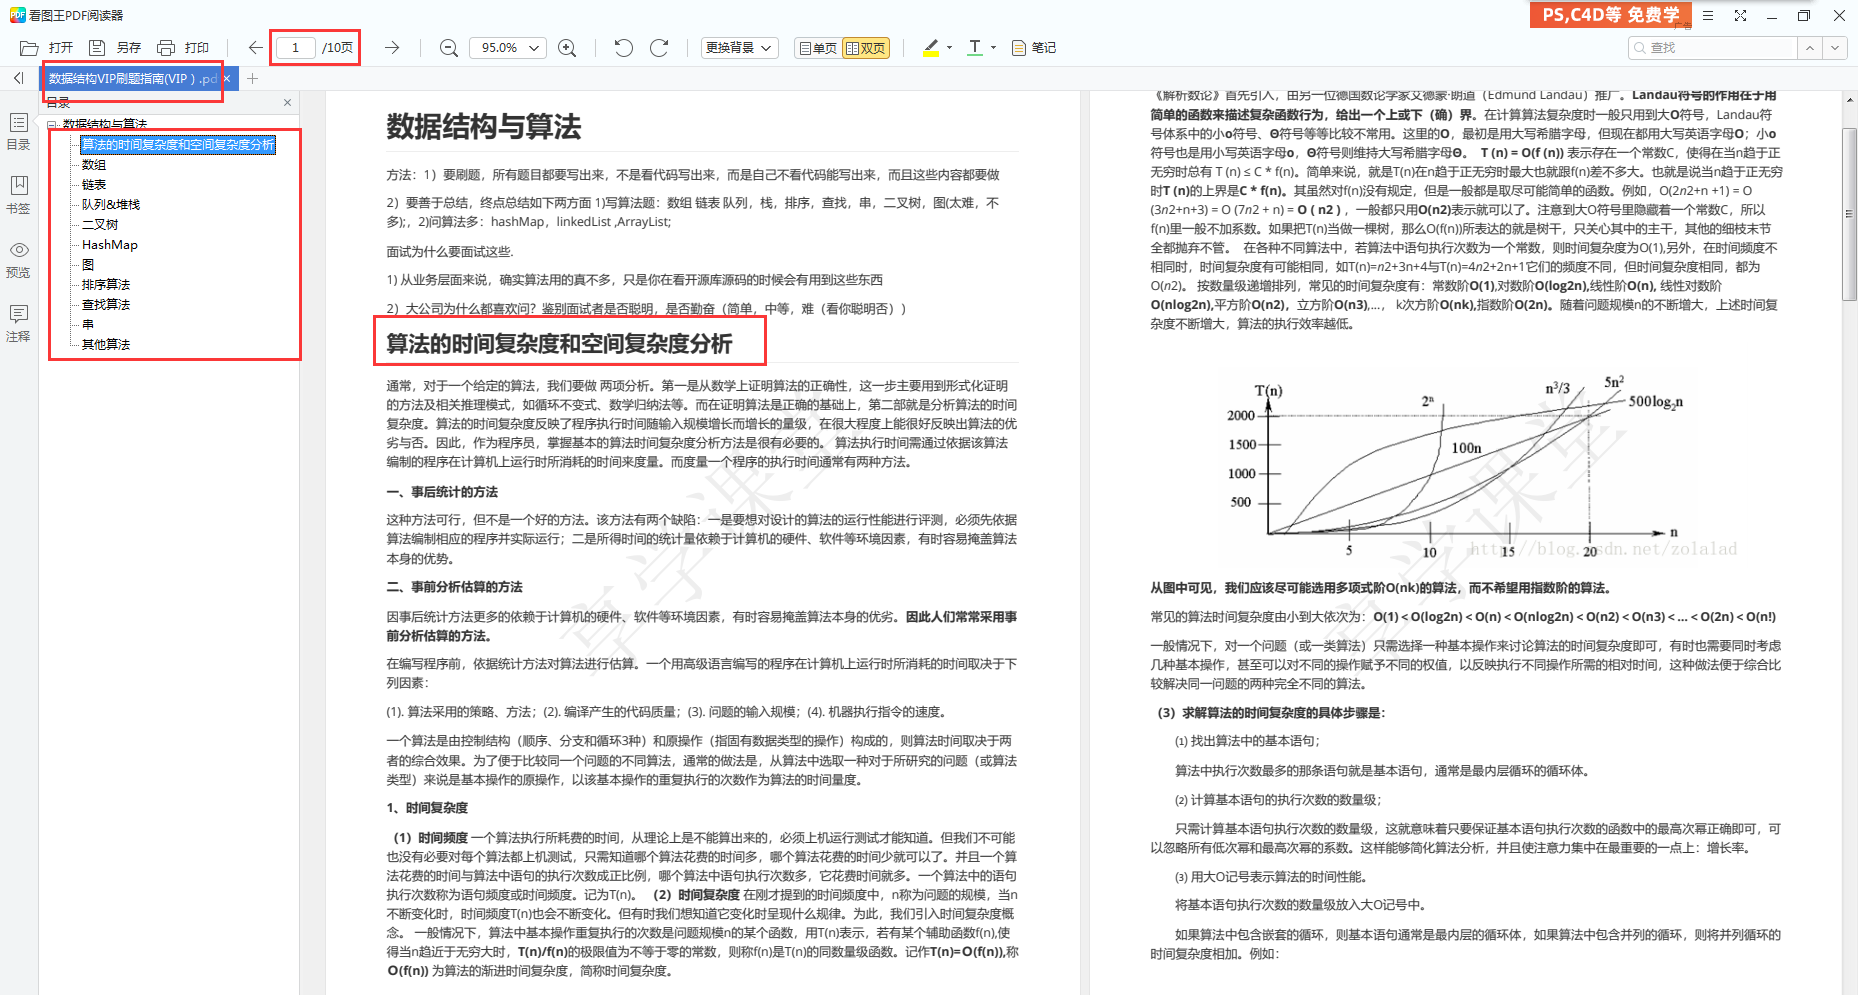Click the heading 1、时间复杂度
The height and width of the screenshot is (995, 1858).
(427, 808)
